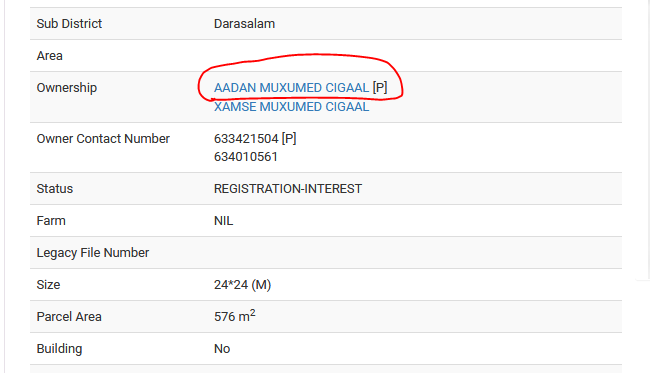This screenshot has width=650, height=373.
Task: Select the Sub District row label
Action: point(69,24)
